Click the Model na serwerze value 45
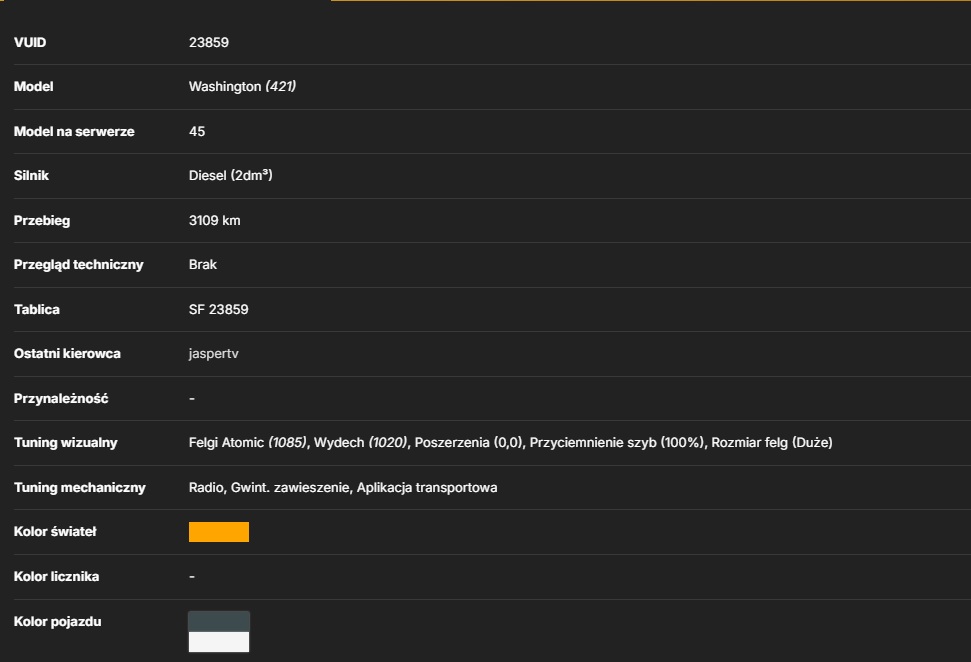This screenshot has width=971, height=662. pos(197,131)
